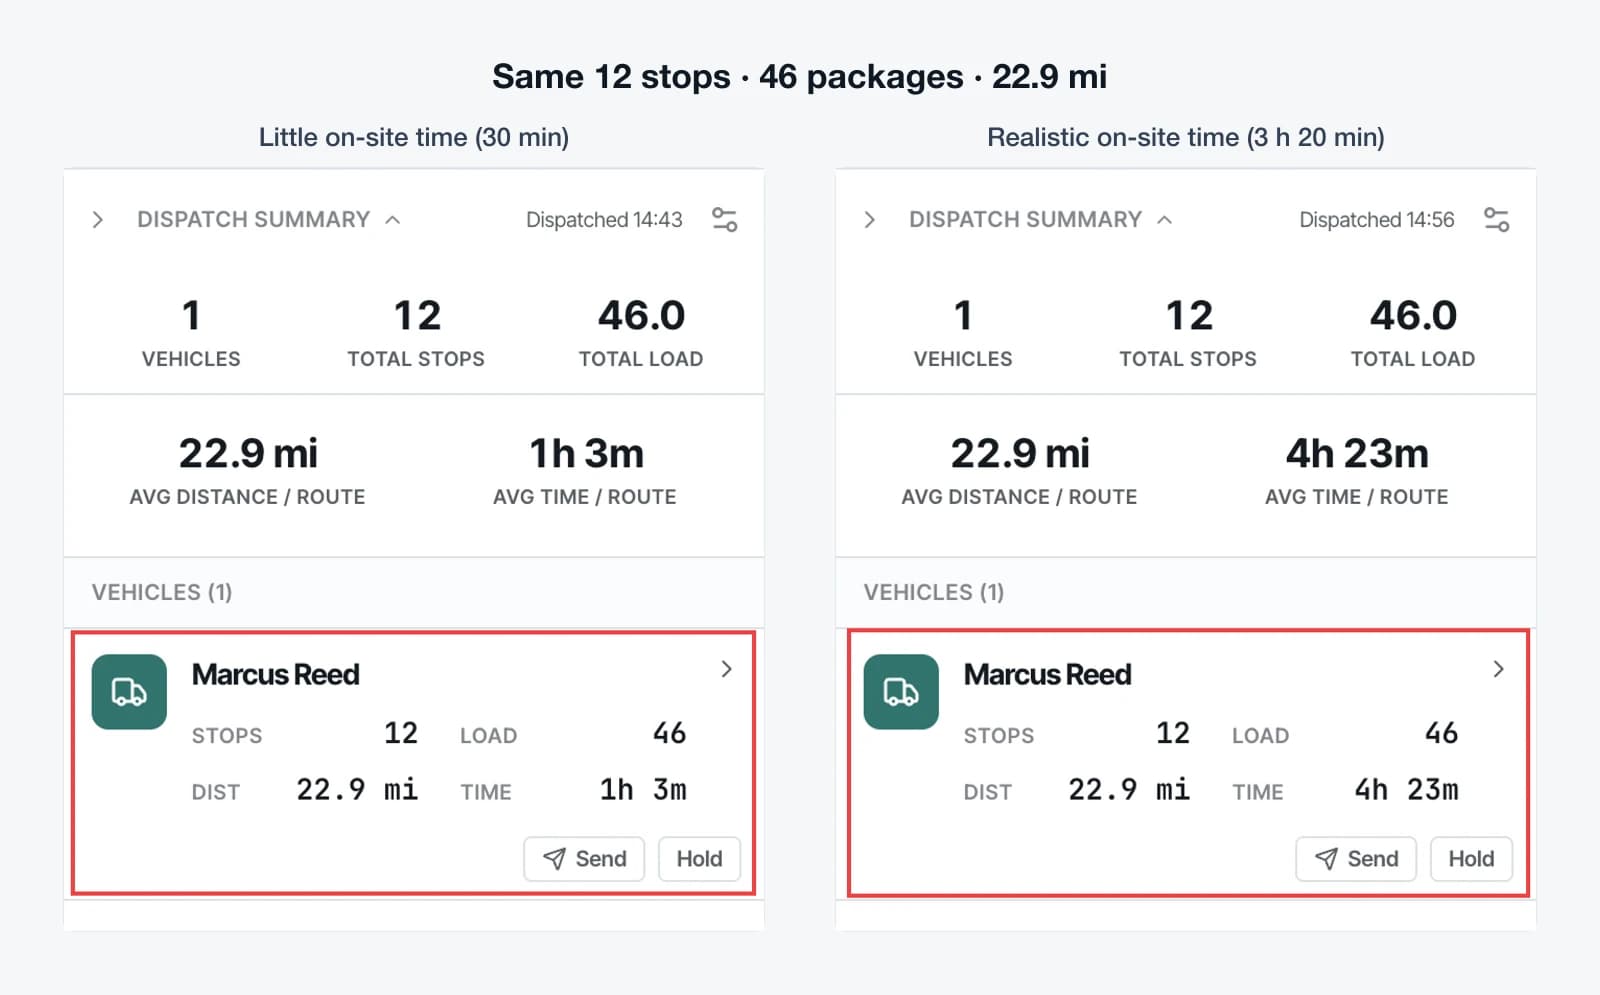Click '22.9 mi' avg distance in 14:56 panel

tap(1020, 454)
